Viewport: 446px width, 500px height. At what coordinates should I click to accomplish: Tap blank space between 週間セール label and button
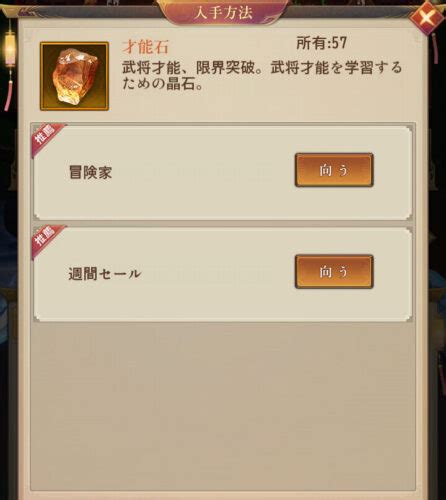(x=218, y=274)
